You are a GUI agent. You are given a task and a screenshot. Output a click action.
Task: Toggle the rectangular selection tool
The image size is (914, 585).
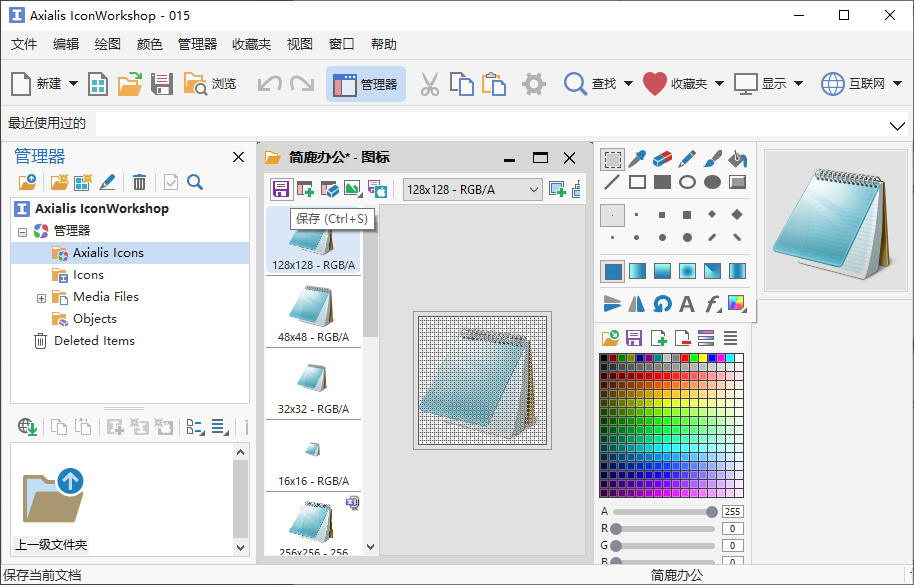pyautogui.click(x=612, y=159)
